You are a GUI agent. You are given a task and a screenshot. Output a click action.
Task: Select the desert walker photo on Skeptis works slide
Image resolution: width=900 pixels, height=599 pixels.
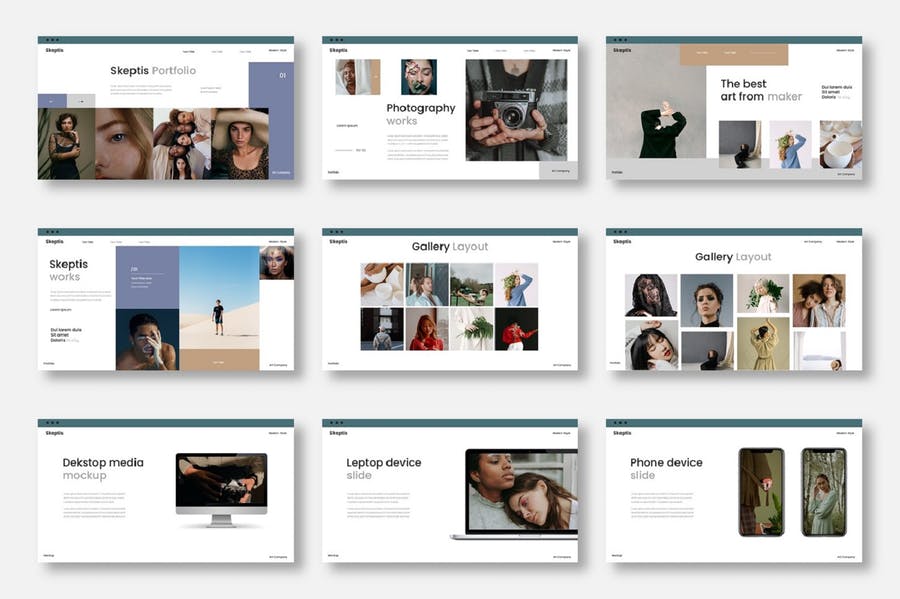point(219,298)
